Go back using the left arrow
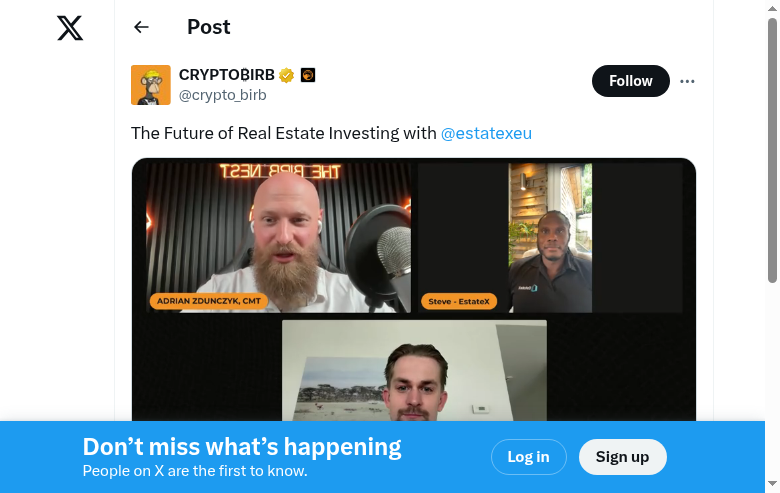This screenshot has height=493, width=780. click(x=141, y=27)
